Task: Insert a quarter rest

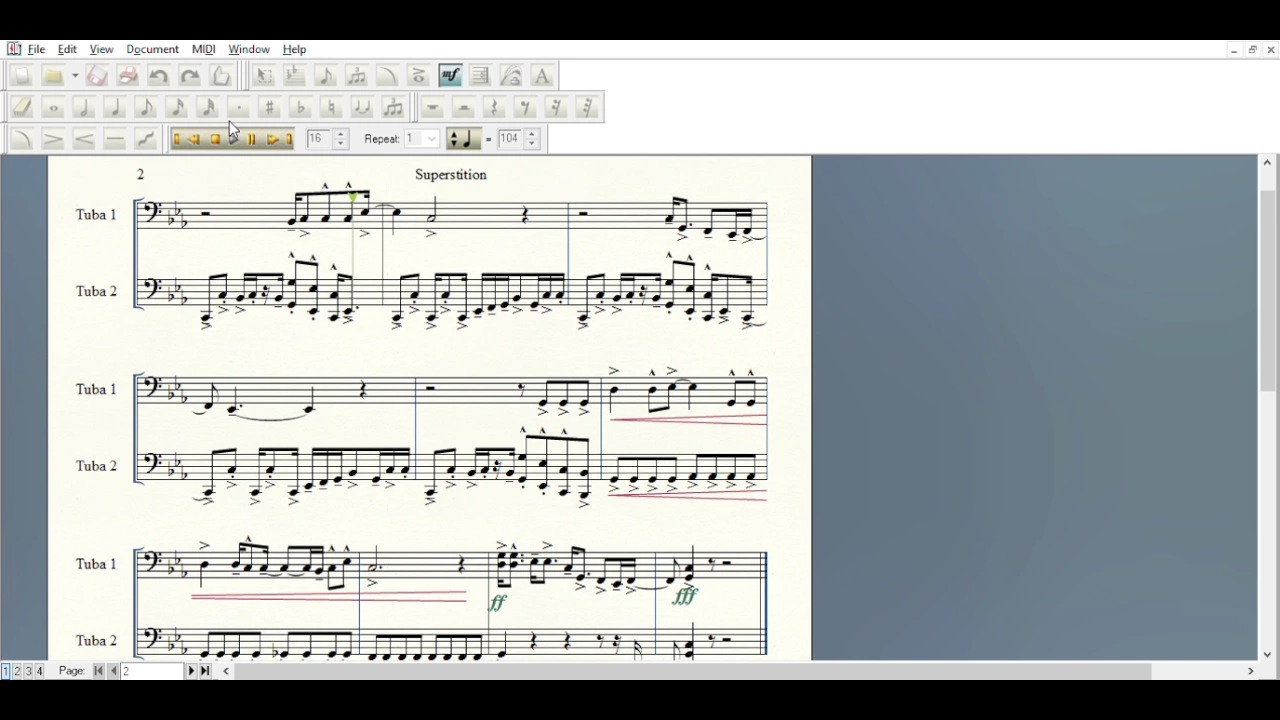Action: [x=495, y=107]
